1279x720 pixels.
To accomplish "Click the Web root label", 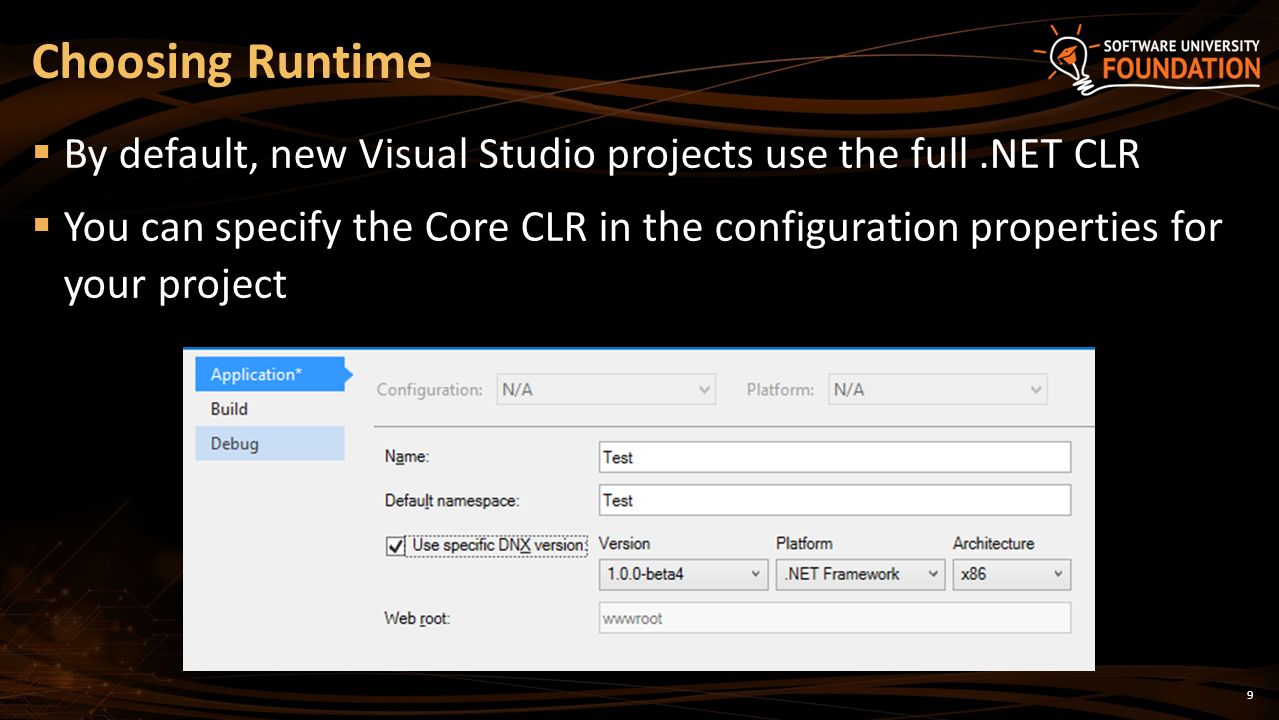I will [417, 618].
